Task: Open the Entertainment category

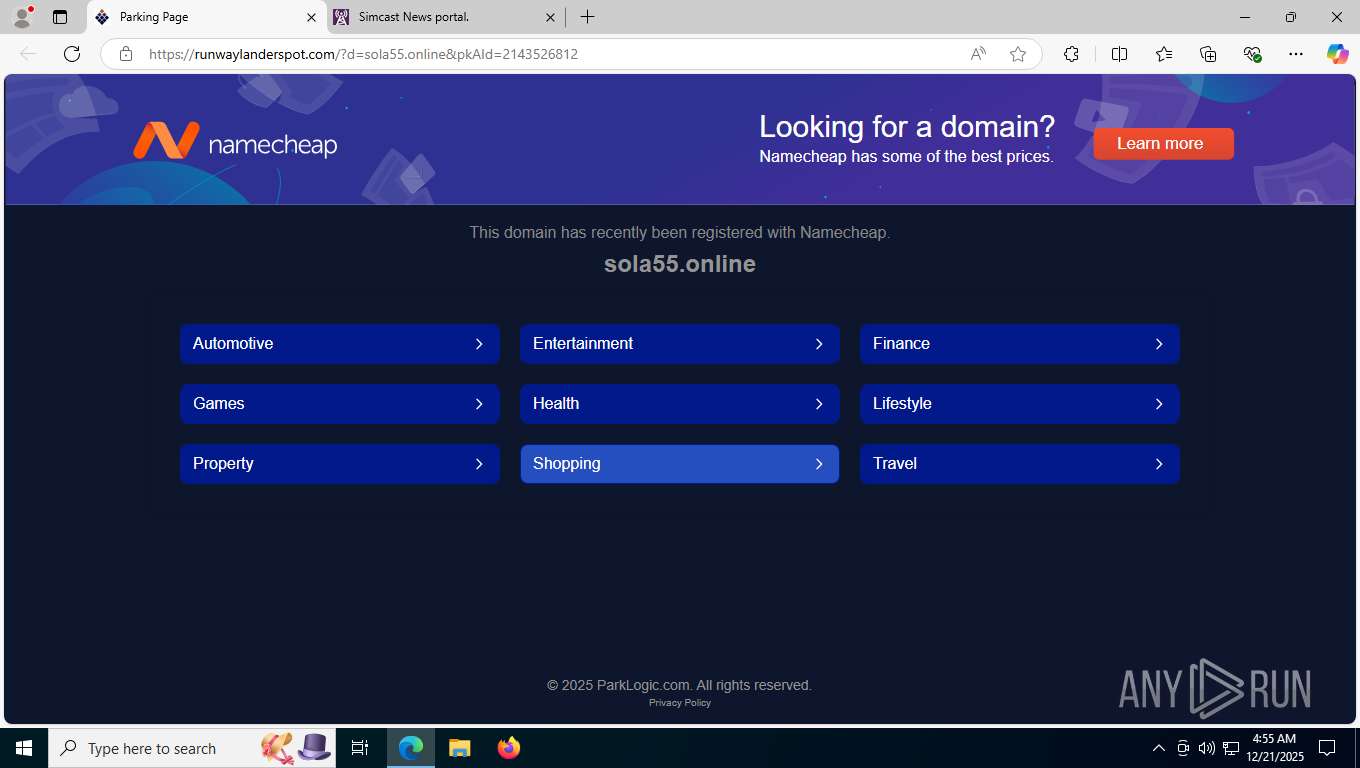Action: 680,343
